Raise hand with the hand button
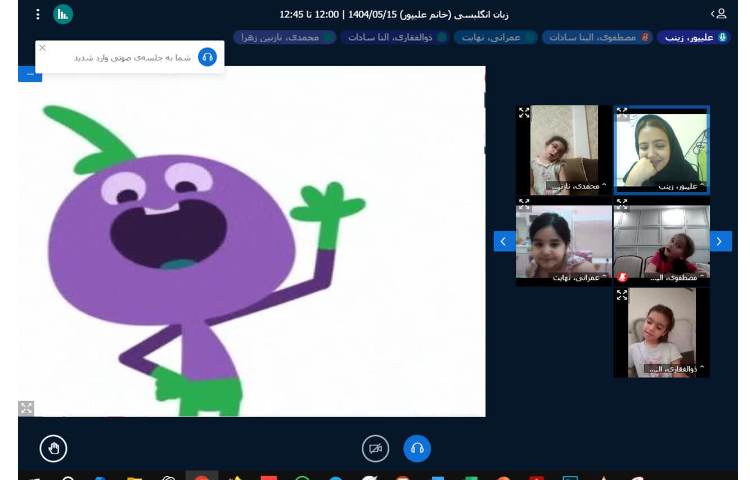Image resolution: width=750 pixels, height=480 pixels. 54,448
